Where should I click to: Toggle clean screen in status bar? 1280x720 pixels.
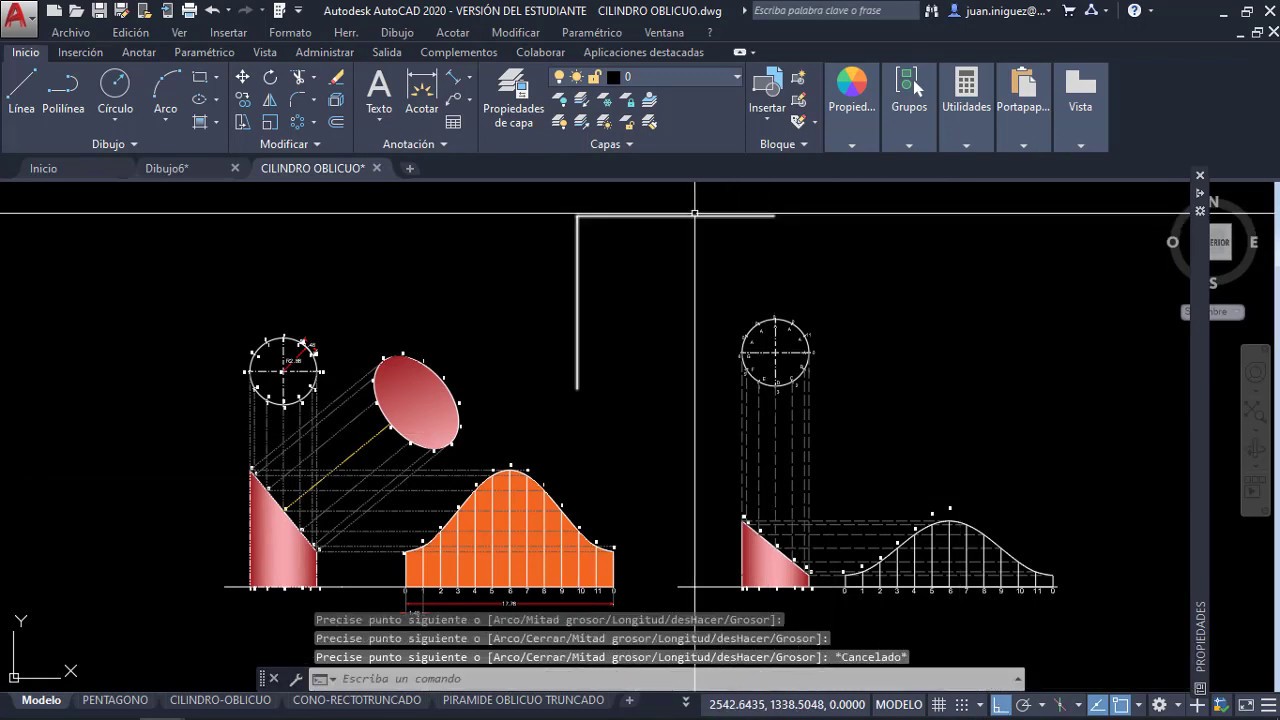[x=1246, y=705]
